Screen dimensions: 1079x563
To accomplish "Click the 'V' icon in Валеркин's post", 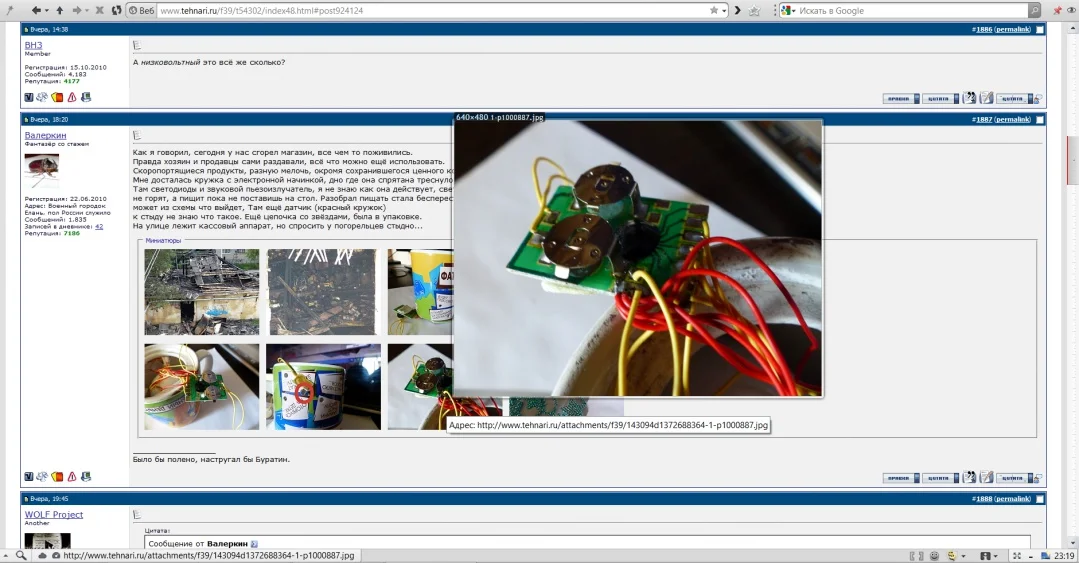I will pyautogui.click(x=29, y=476).
